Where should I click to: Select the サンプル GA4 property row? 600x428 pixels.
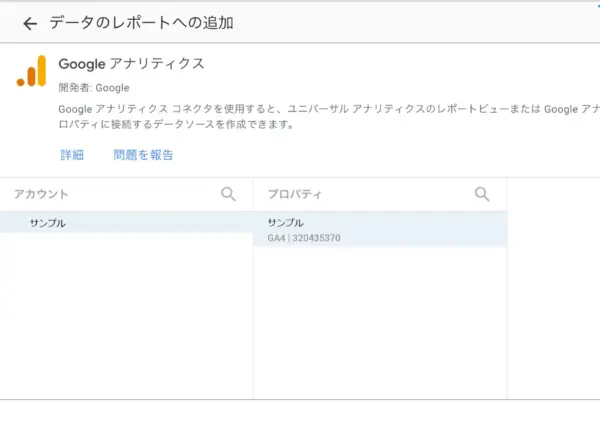pos(380,229)
